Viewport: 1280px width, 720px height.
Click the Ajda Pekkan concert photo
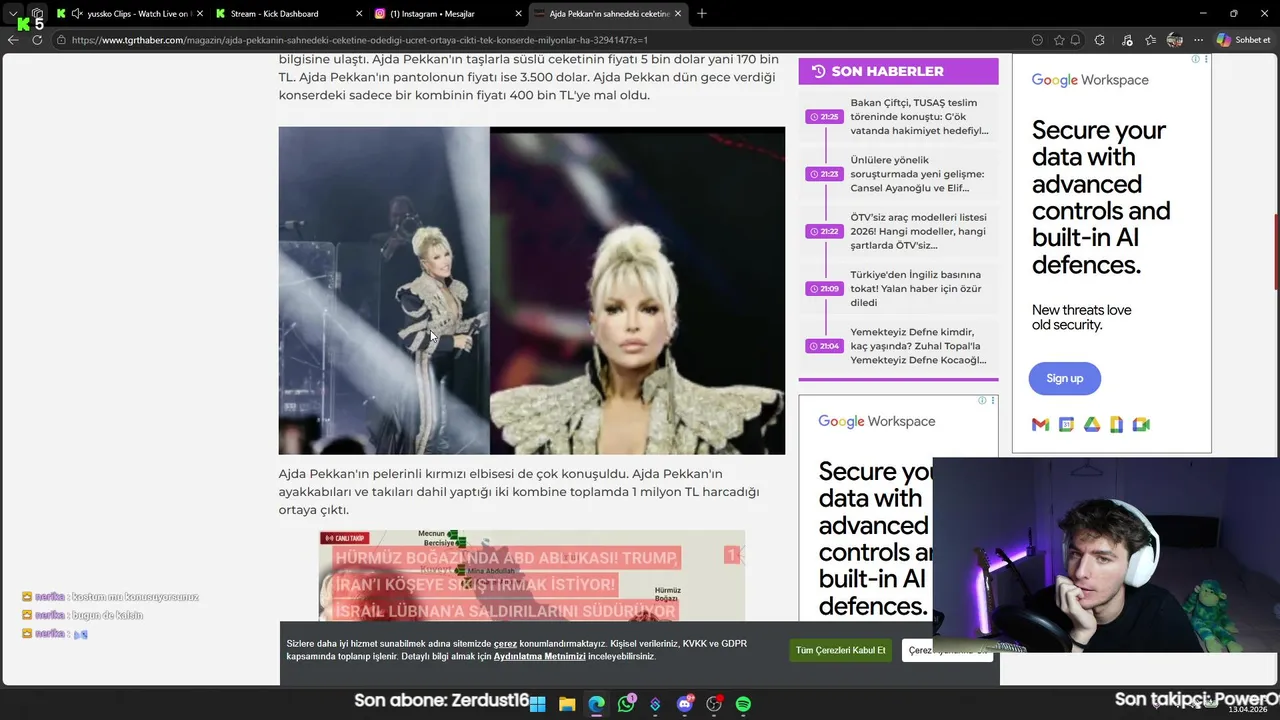[x=532, y=291]
